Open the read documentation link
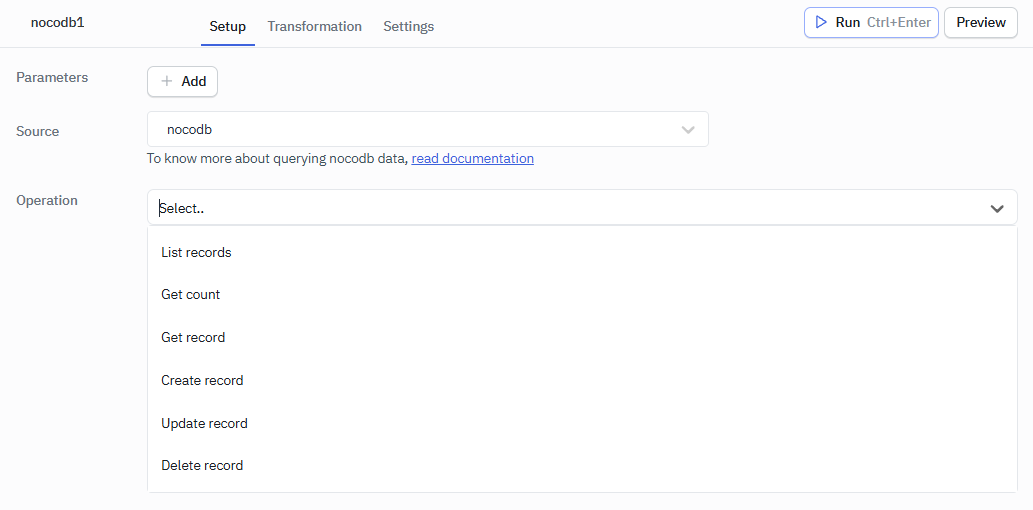 (472, 158)
